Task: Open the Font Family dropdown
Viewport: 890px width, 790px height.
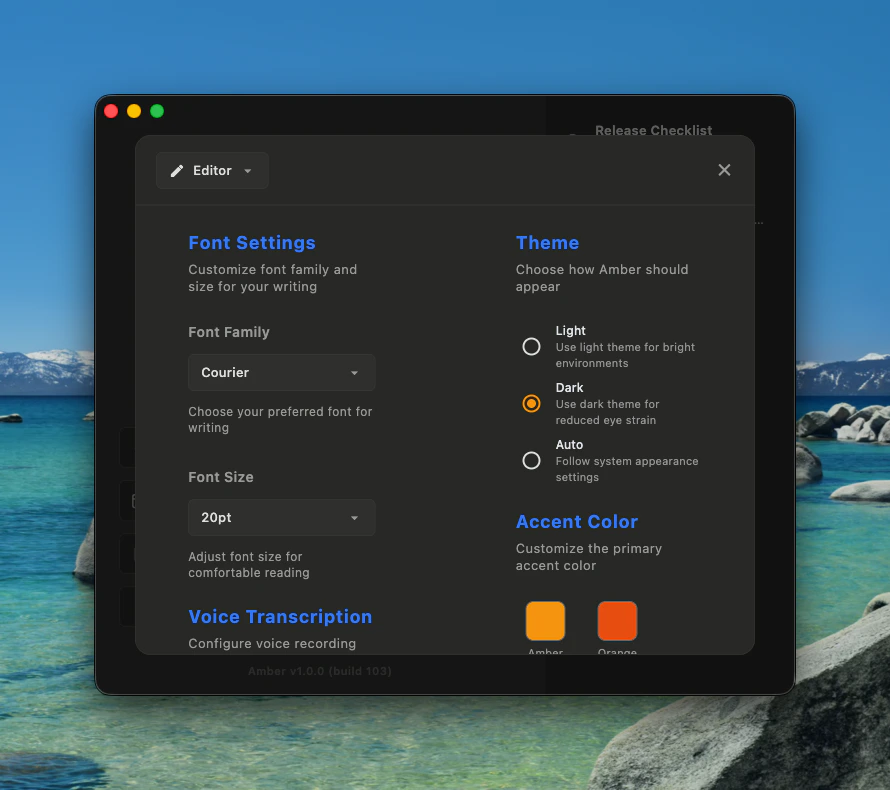Action: pyautogui.click(x=281, y=372)
